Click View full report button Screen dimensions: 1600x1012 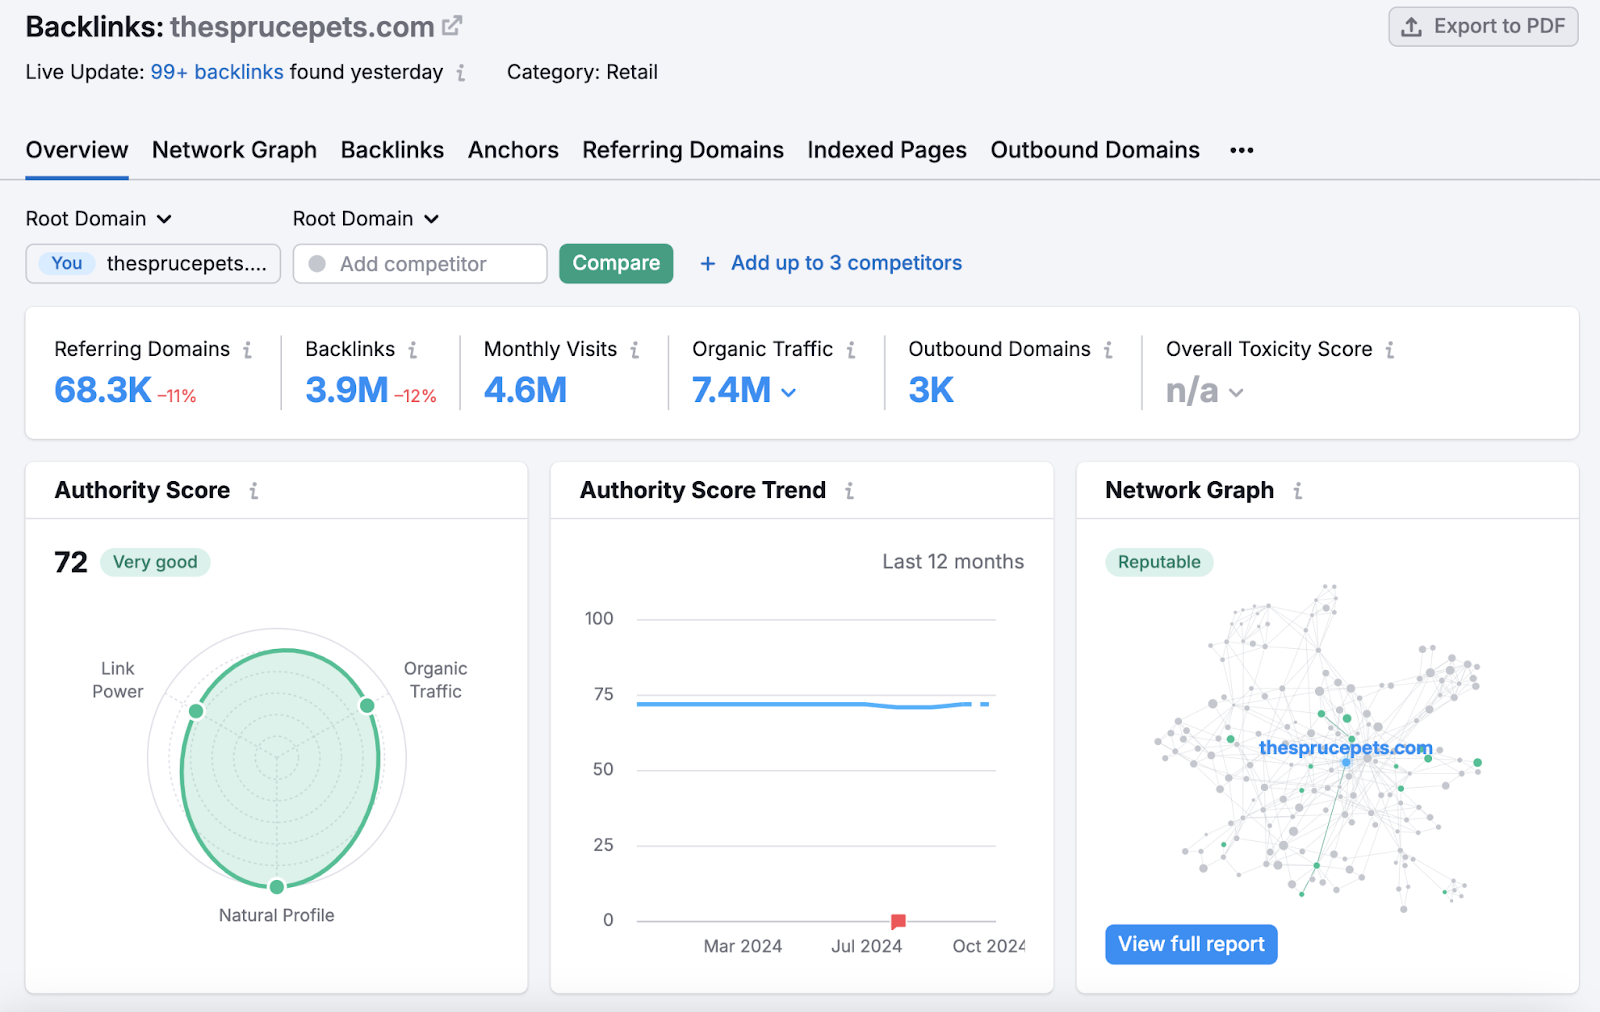(x=1191, y=944)
